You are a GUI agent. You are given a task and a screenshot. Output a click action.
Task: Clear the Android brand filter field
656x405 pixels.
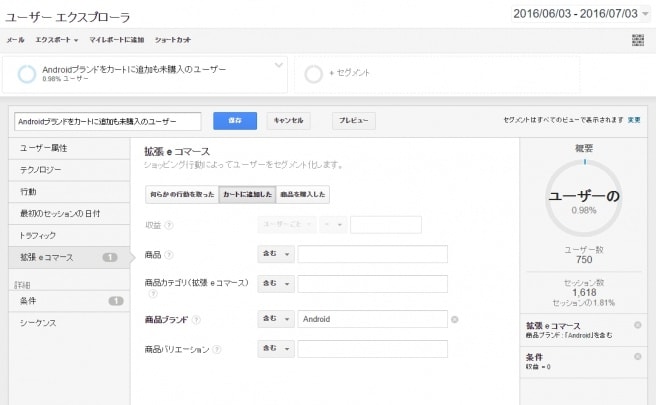454,319
